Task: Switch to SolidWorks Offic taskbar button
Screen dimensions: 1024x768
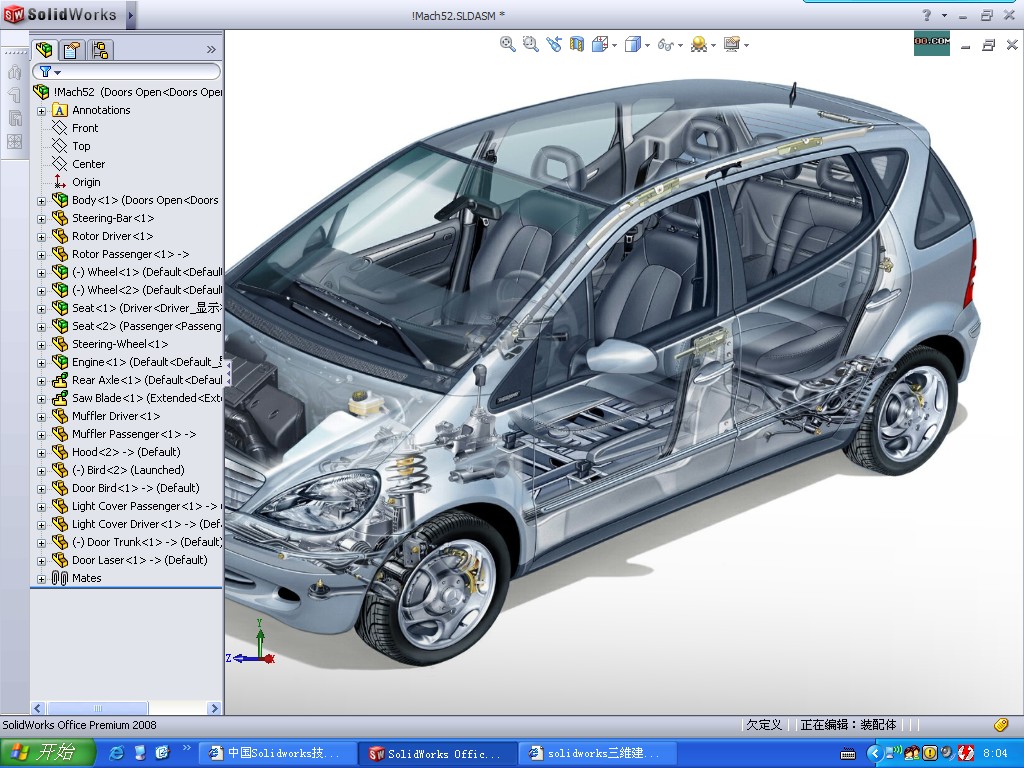Action: (438, 754)
